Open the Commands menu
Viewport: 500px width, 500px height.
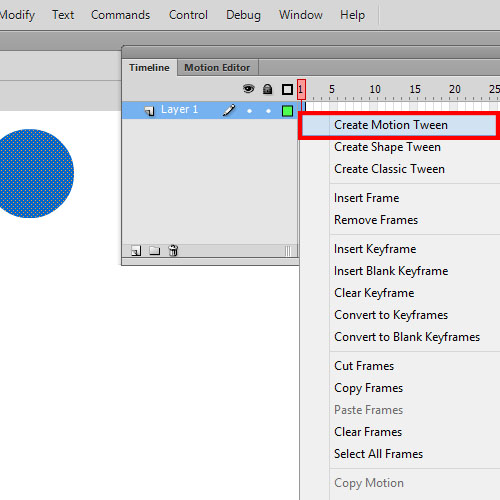pyautogui.click(x=120, y=15)
